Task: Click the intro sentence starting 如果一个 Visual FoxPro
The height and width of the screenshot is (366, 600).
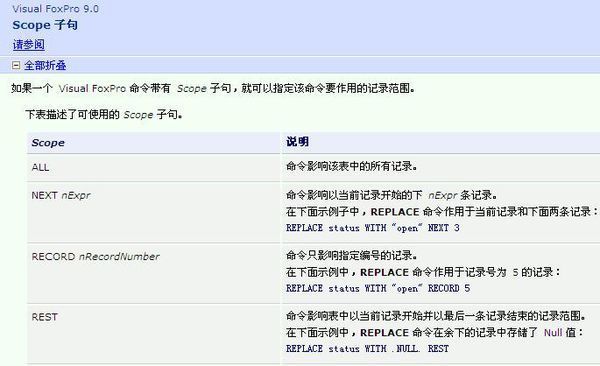Action: pos(213,88)
